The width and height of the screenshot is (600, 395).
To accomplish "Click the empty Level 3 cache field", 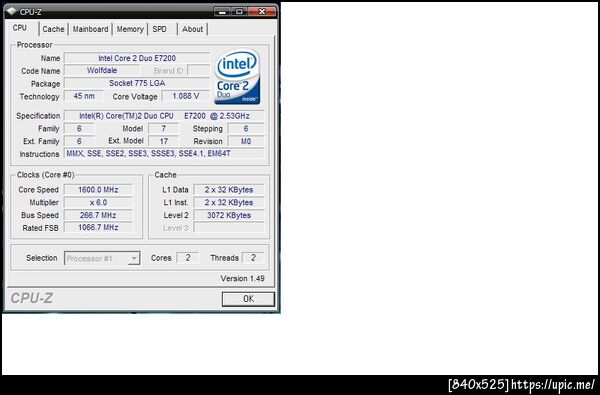I will (x=229, y=228).
